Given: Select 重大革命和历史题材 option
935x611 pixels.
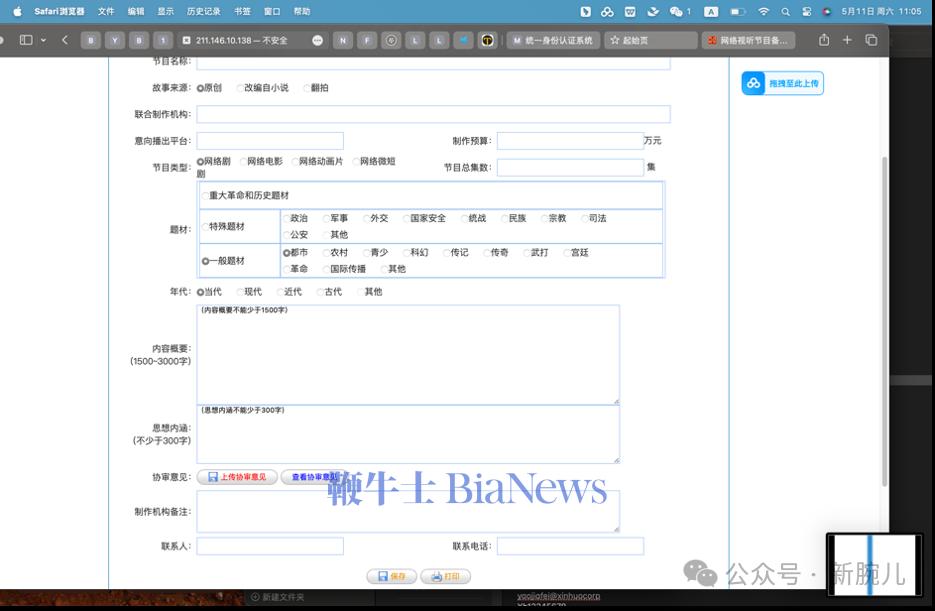Looking at the screenshot, I should point(205,196).
